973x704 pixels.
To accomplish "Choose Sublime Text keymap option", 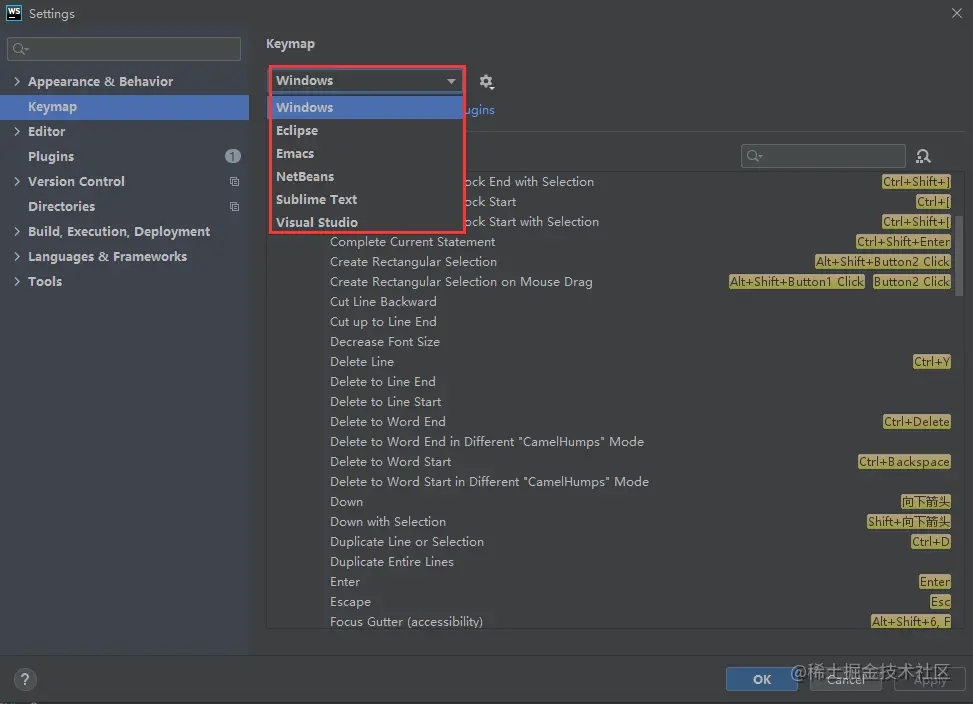I will click(x=367, y=199).
